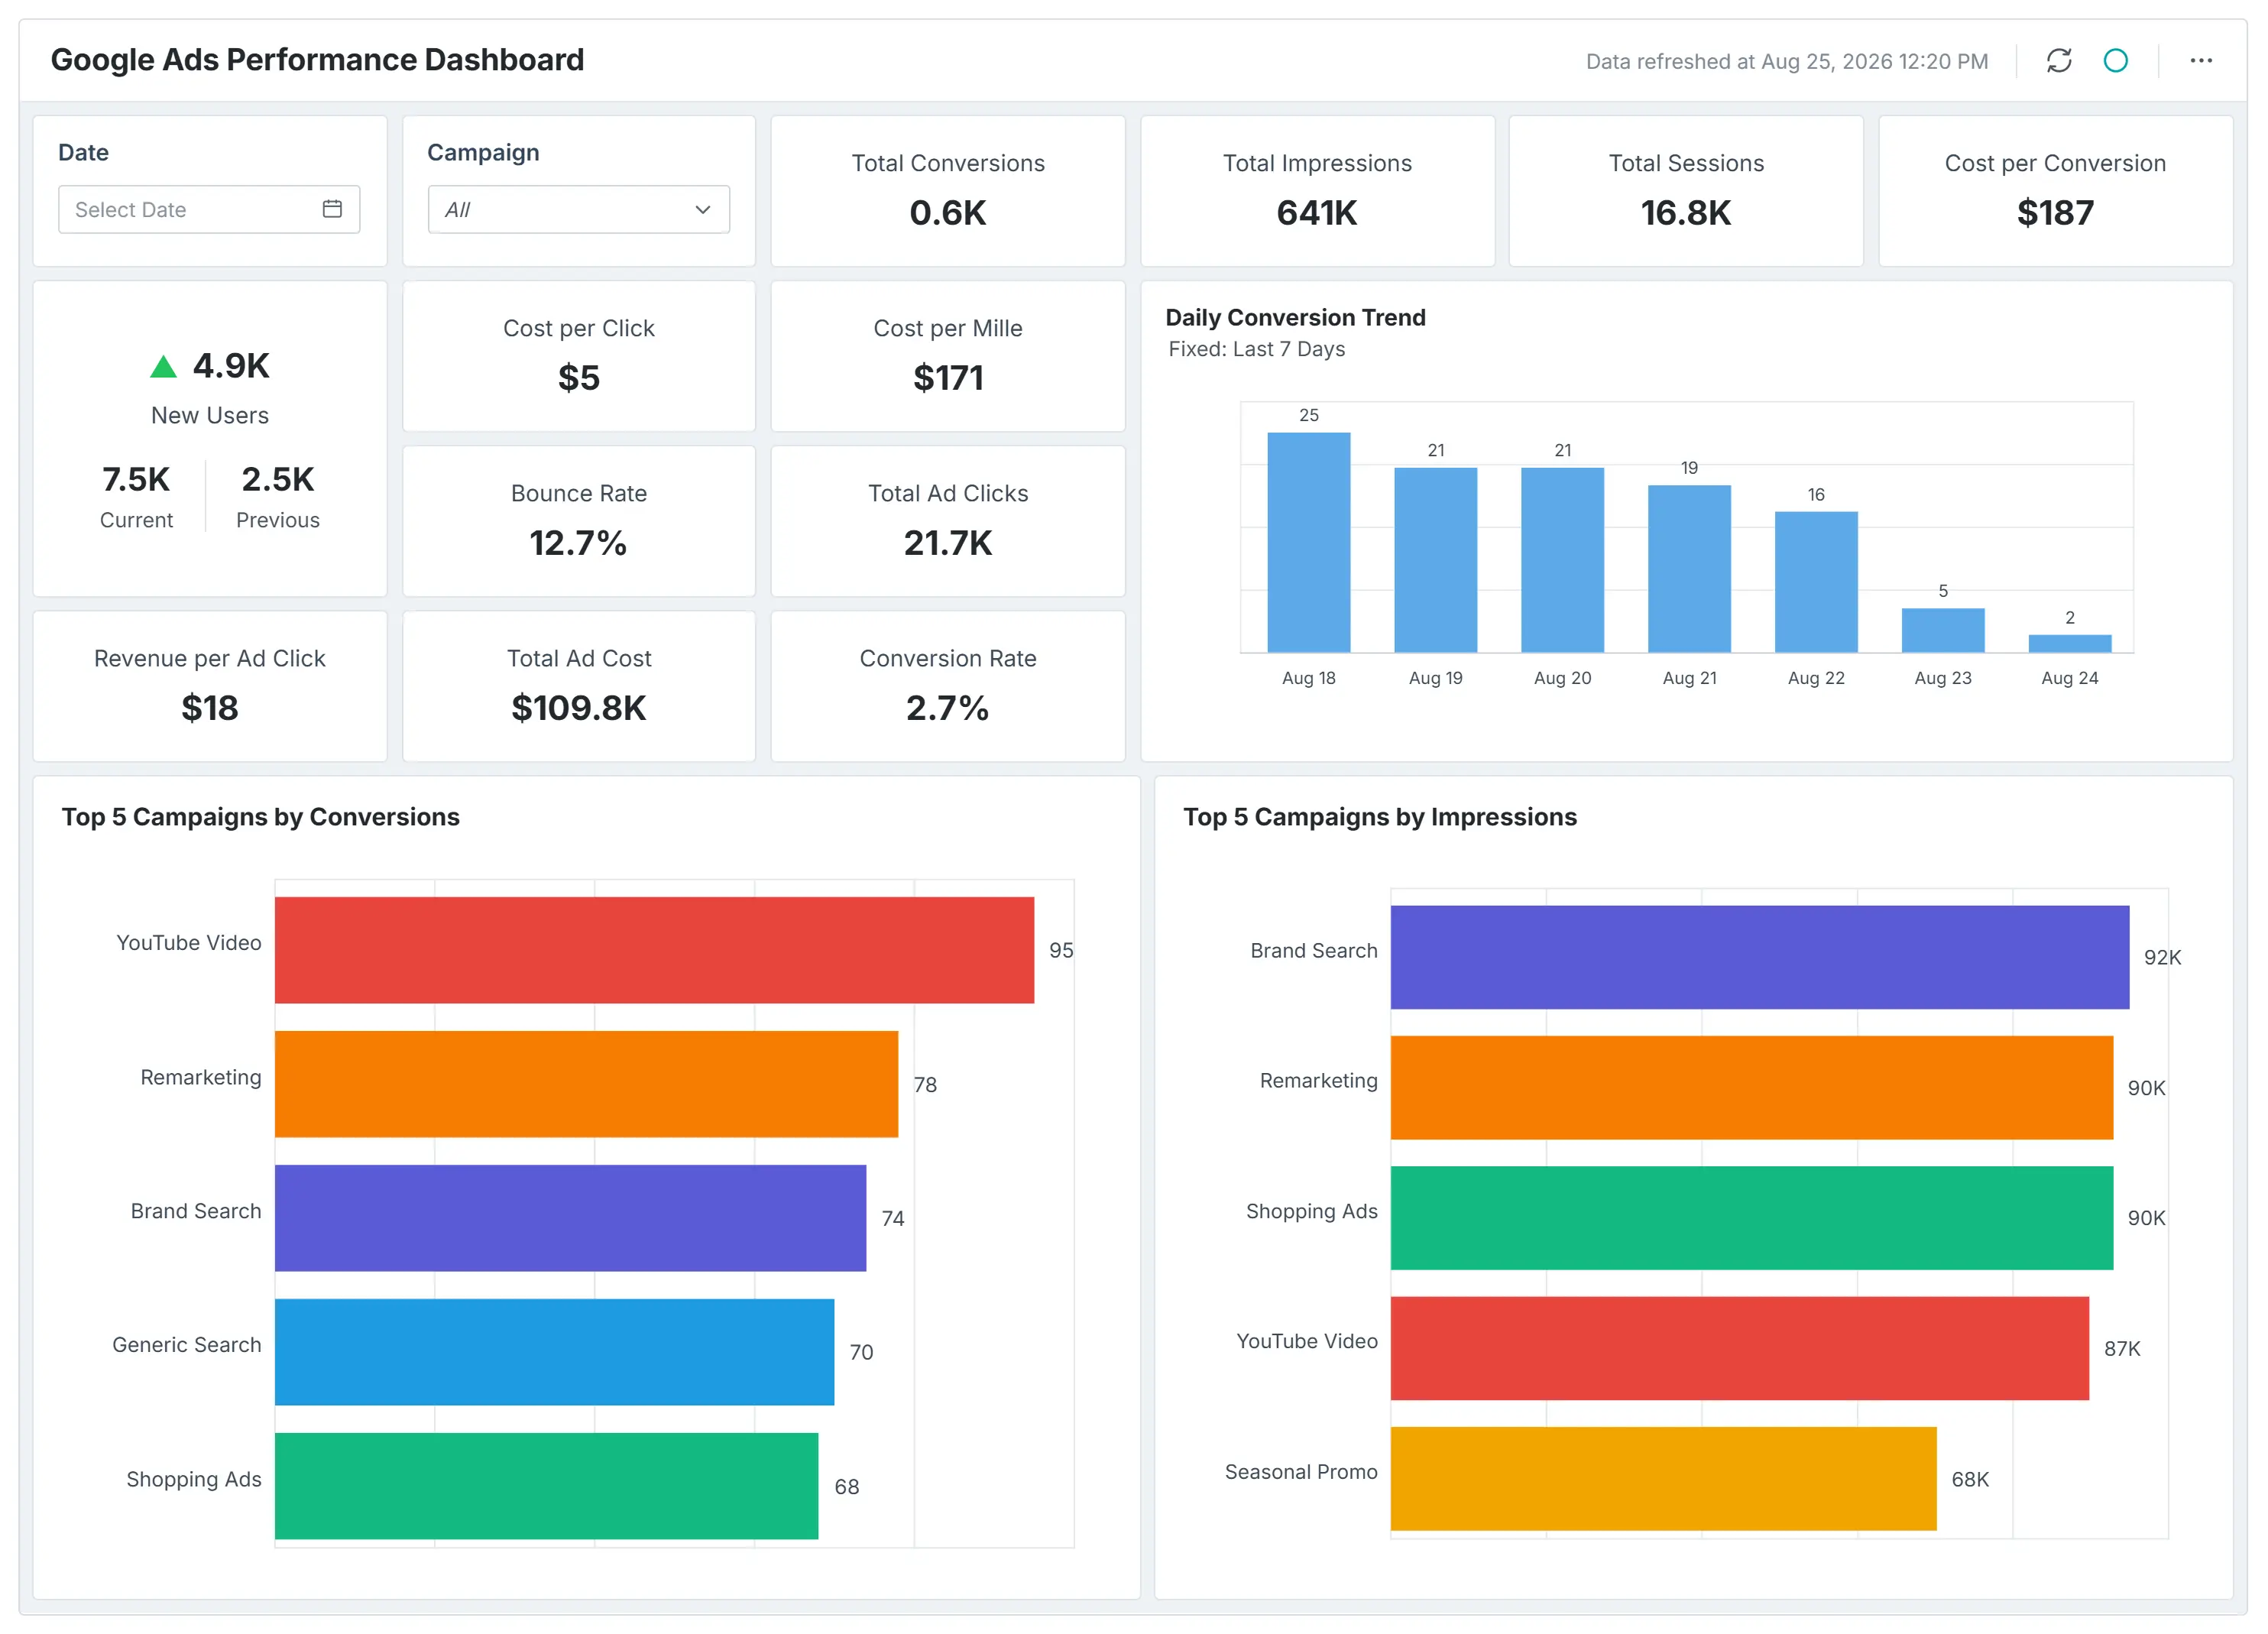Viewport: 2268px width, 1634px height.
Task: Click the Aug 24 x-axis label
Action: pyautogui.click(x=2069, y=678)
